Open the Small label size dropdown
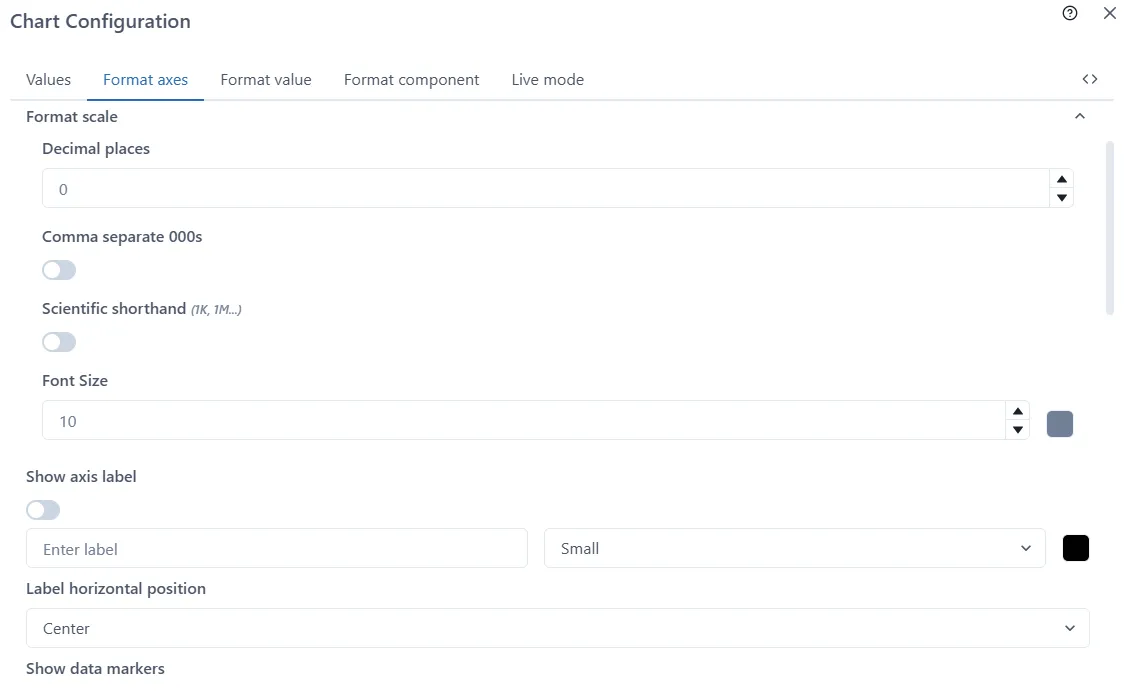The height and width of the screenshot is (691, 1129). 794,548
